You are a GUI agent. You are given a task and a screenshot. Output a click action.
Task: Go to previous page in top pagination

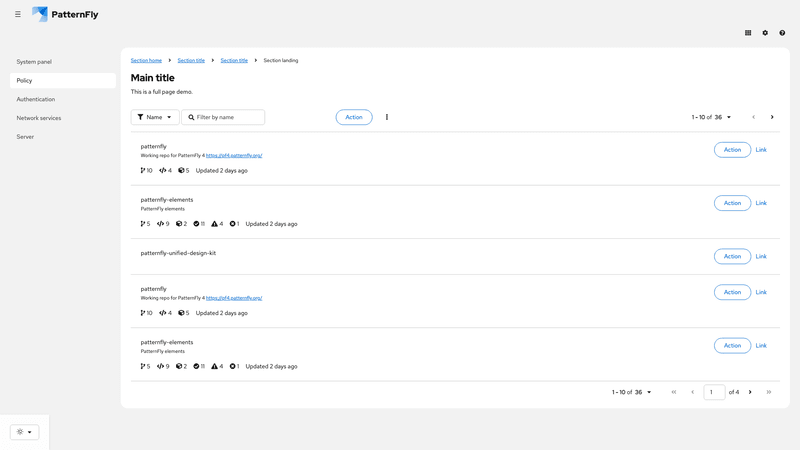754,117
